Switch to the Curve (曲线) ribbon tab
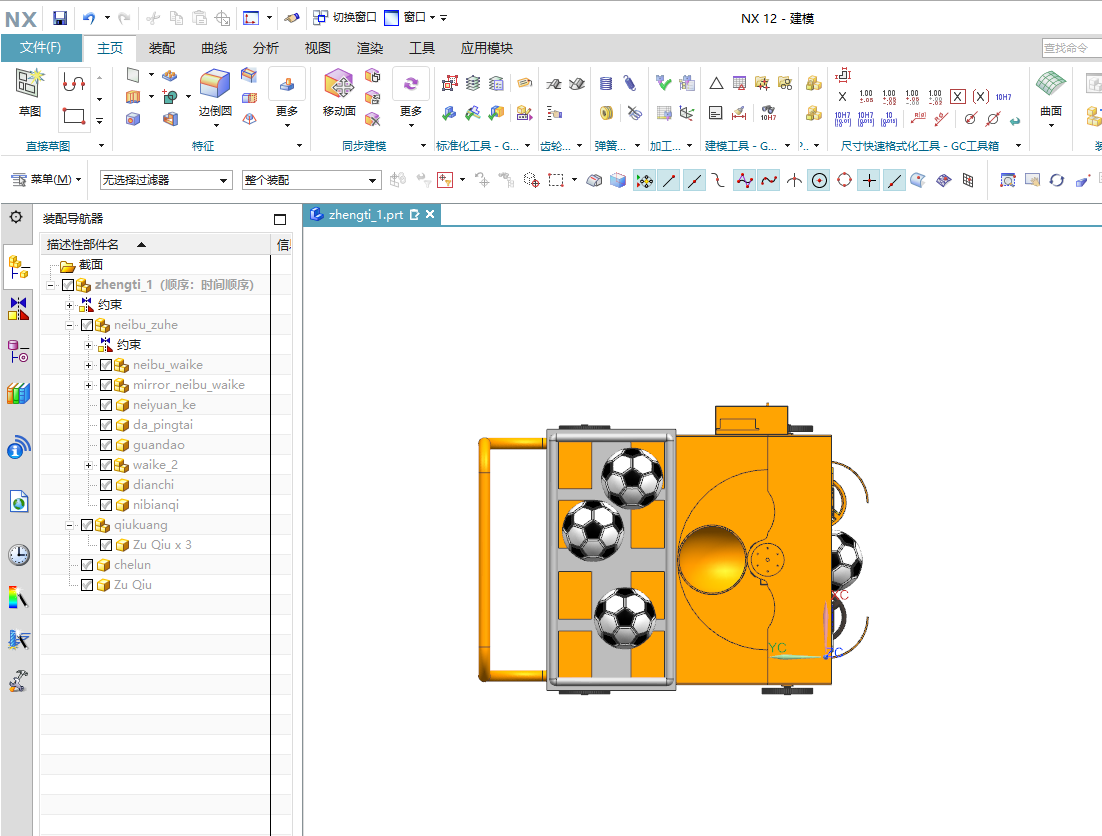This screenshot has width=1102, height=836. (x=214, y=48)
